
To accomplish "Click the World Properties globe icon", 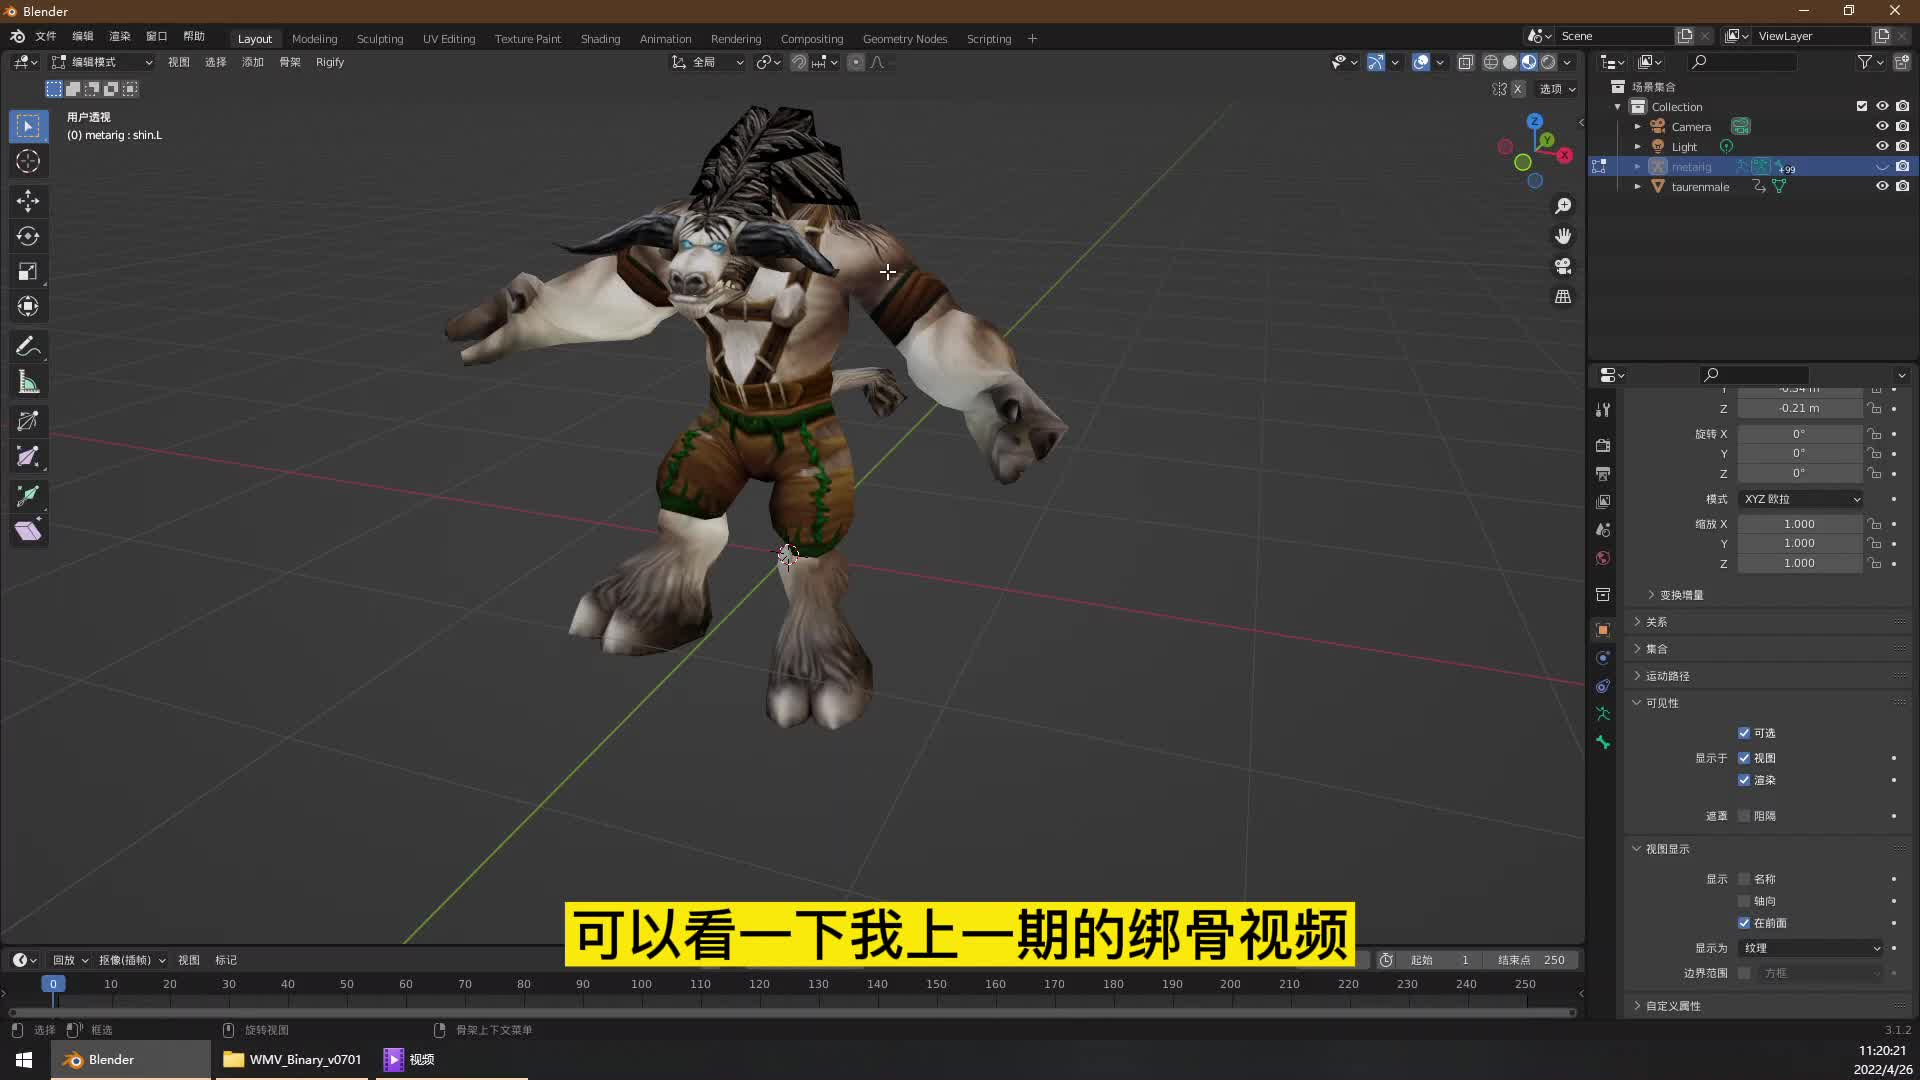I will pos(1603,556).
